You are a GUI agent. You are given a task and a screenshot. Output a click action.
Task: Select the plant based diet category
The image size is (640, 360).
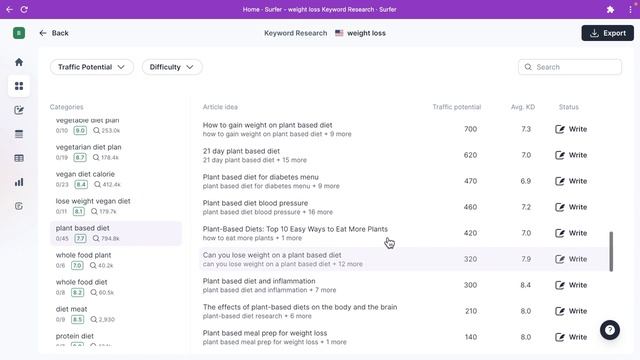pos(116,233)
